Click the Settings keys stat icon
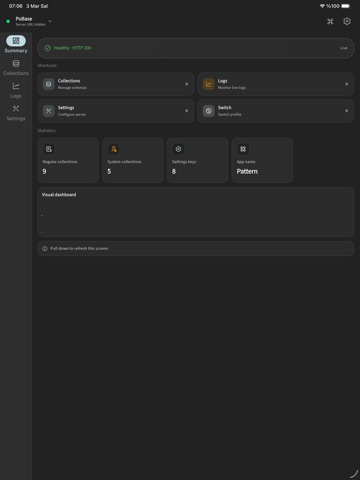This screenshot has height=480, width=360. [x=178, y=149]
